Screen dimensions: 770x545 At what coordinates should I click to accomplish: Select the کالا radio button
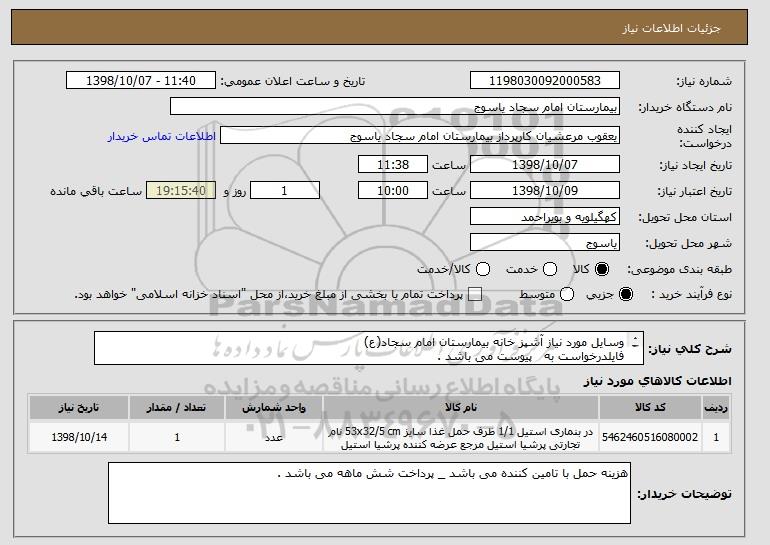(x=602, y=269)
